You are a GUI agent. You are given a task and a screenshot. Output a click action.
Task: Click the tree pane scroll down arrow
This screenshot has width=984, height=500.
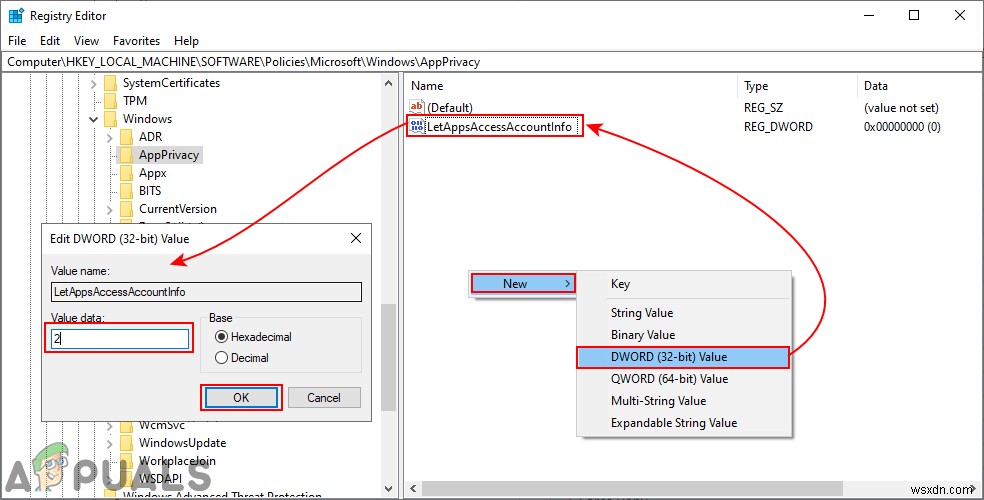coord(388,488)
